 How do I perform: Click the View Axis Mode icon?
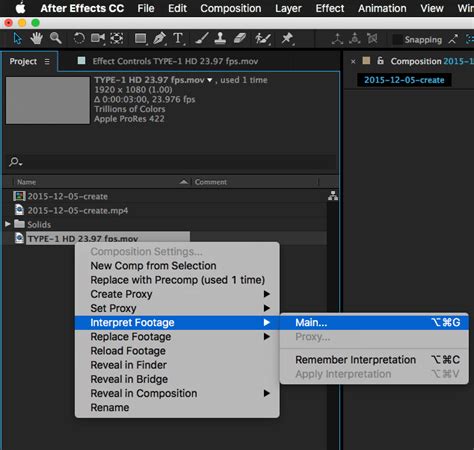coord(372,39)
